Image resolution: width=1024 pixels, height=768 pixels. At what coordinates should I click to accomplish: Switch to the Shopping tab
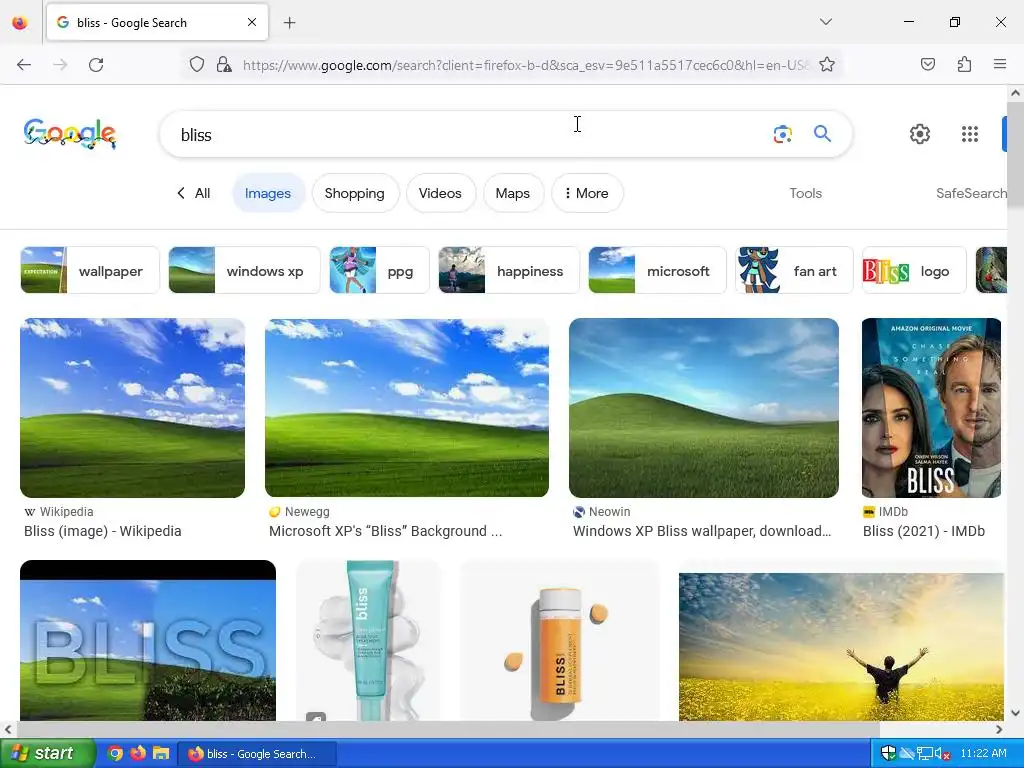tap(355, 193)
